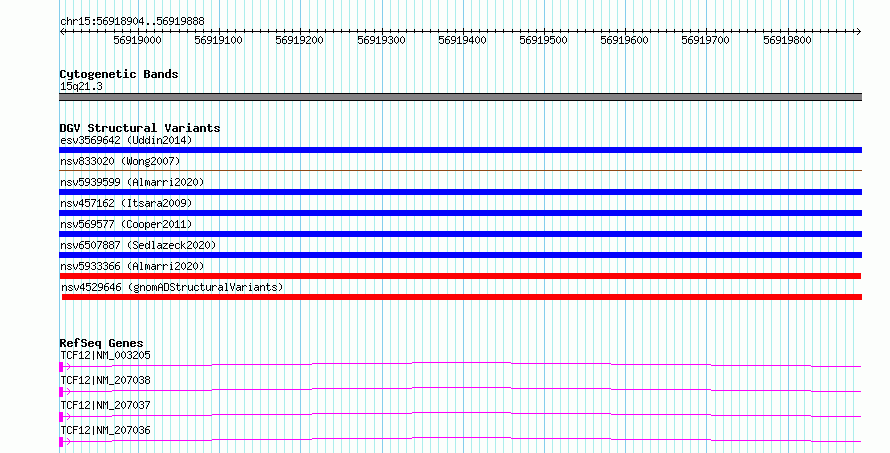
Task: Open the TCF12|NM_207036 transcript label
Action: click(x=106, y=430)
